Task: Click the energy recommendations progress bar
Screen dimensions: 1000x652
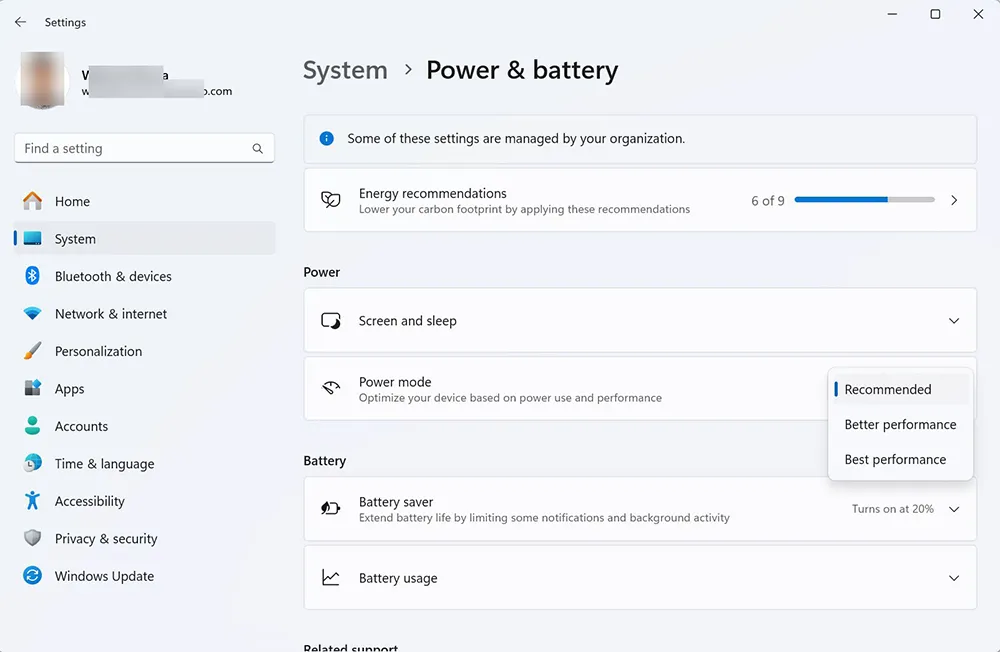Action: (863, 200)
